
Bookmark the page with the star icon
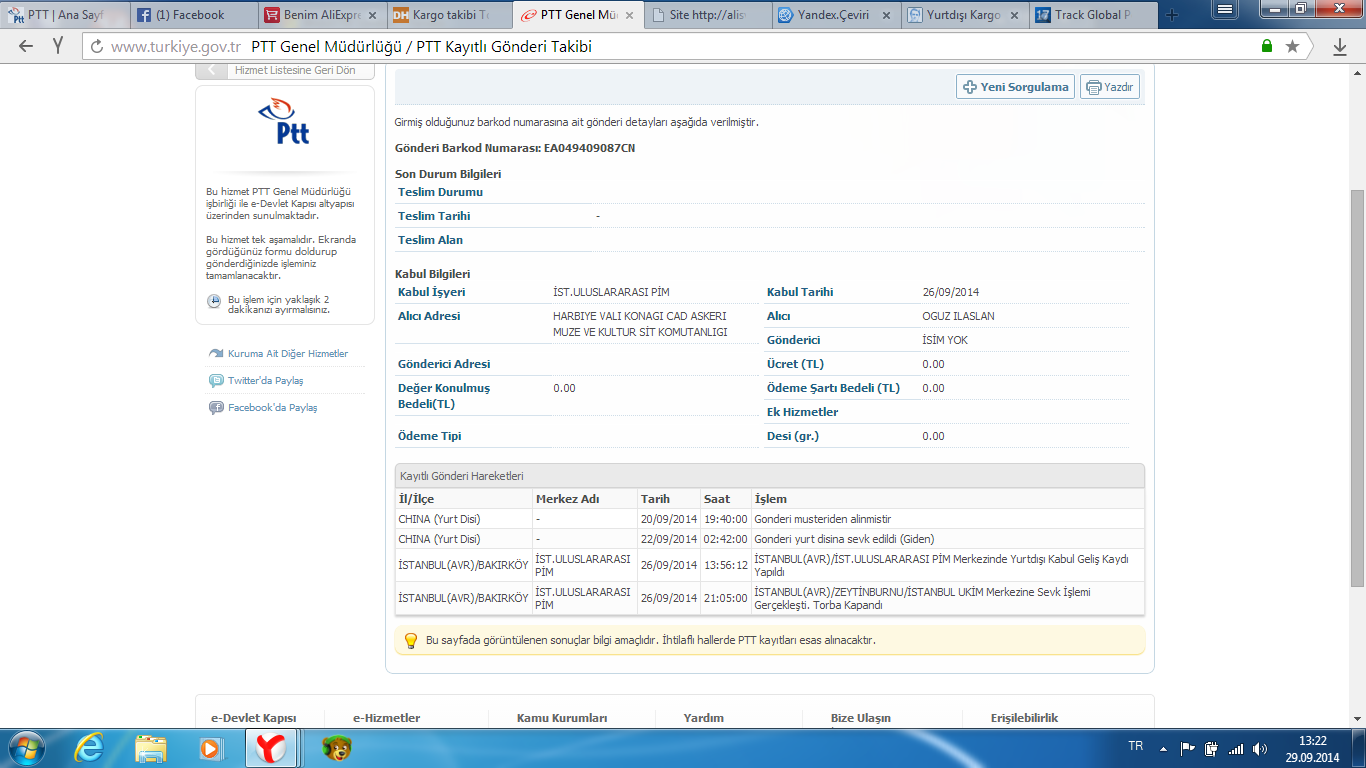tap(1292, 47)
